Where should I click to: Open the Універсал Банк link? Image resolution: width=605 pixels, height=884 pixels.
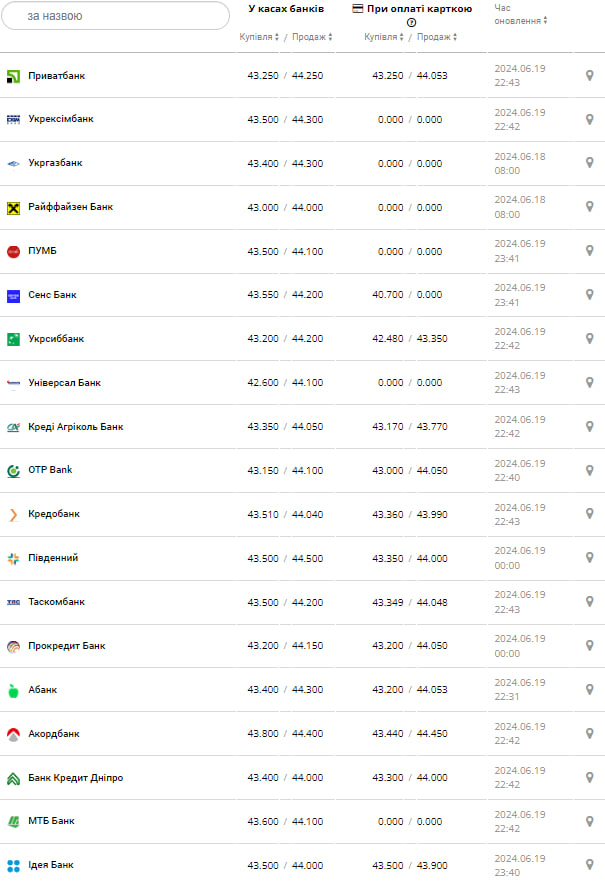[x=64, y=383]
